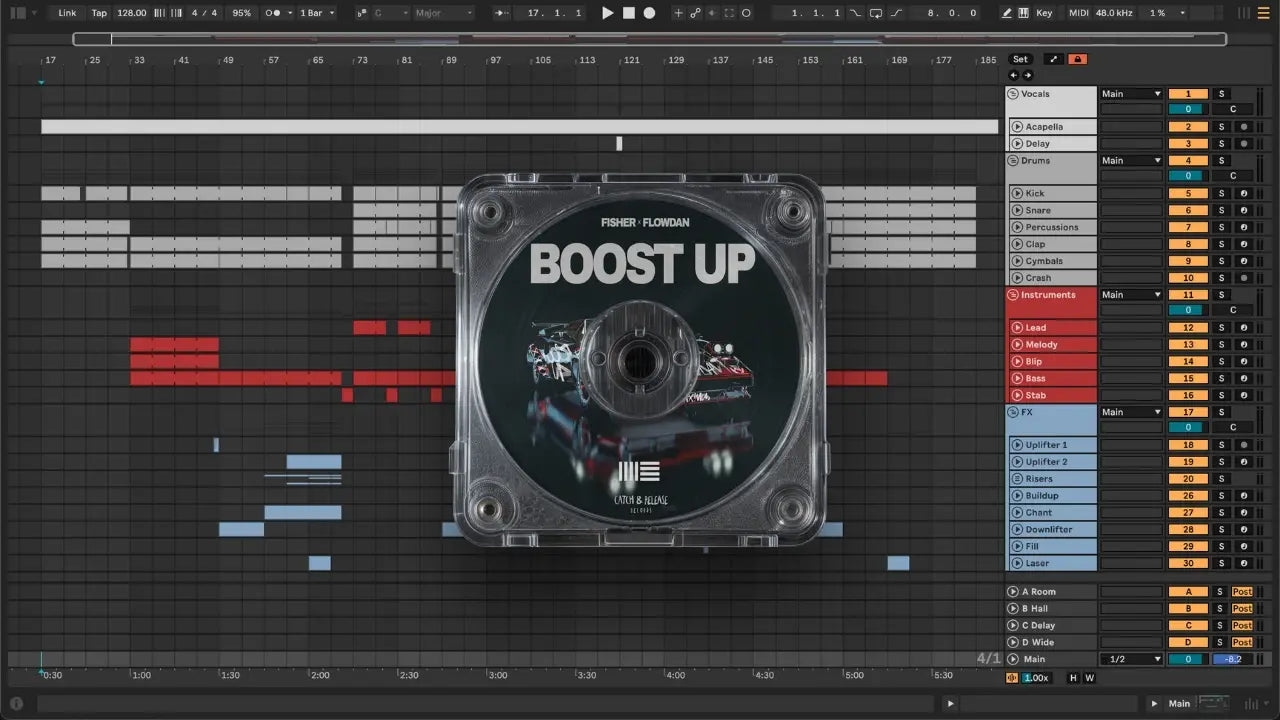The height and width of the screenshot is (720, 1280).
Task: Click the tempo field 128.00
Action: (x=131, y=13)
